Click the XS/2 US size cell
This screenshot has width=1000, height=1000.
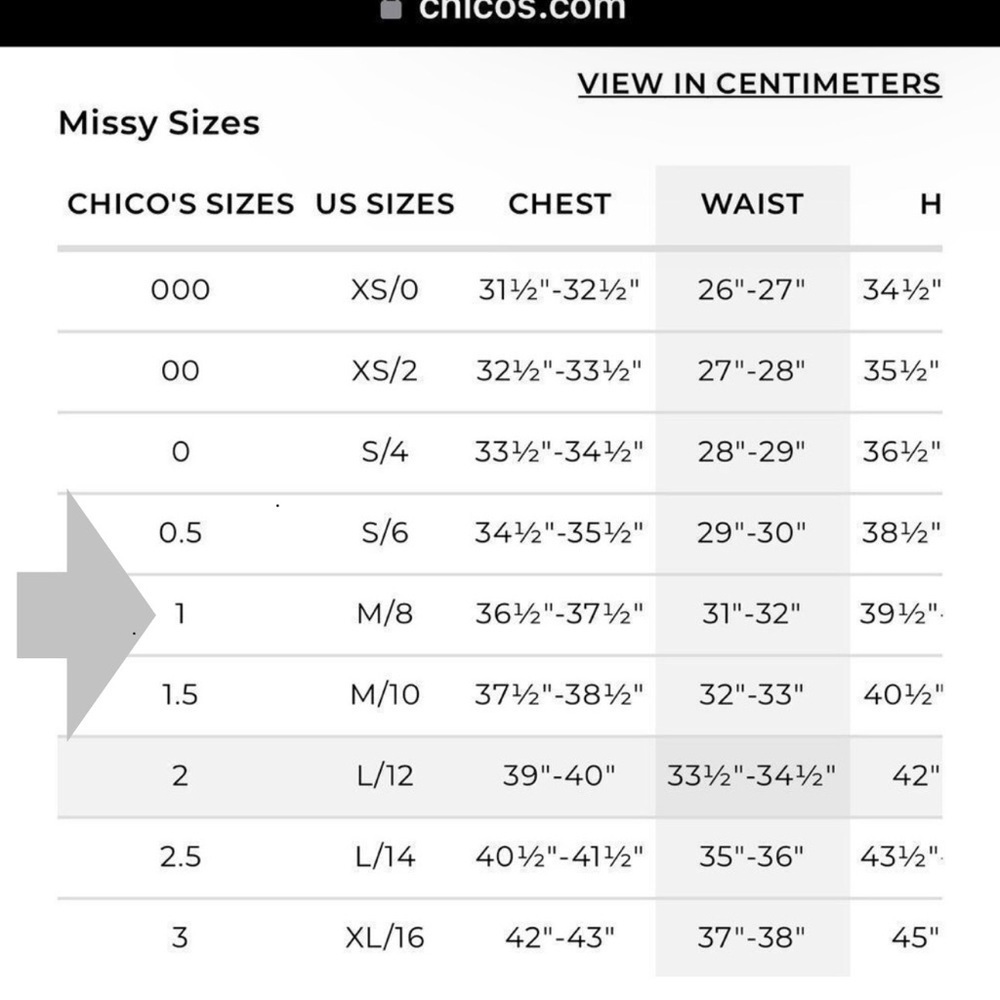[385, 371]
